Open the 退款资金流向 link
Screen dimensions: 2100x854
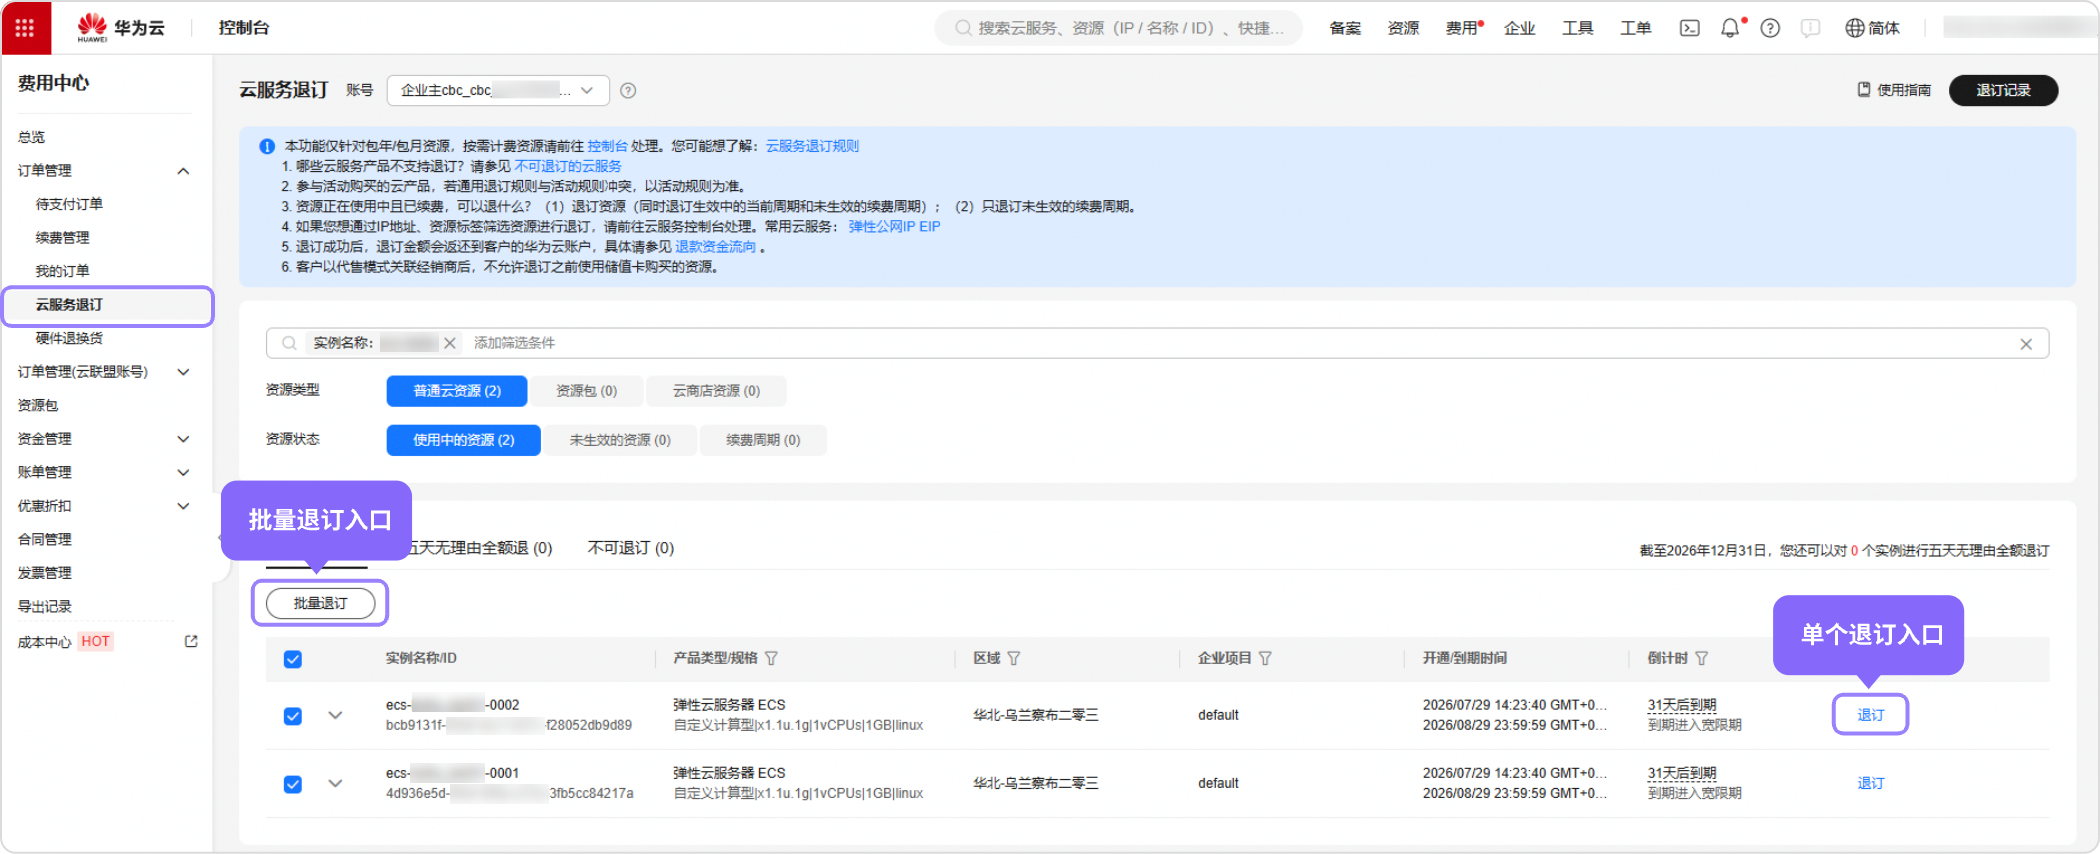(x=715, y=246)
